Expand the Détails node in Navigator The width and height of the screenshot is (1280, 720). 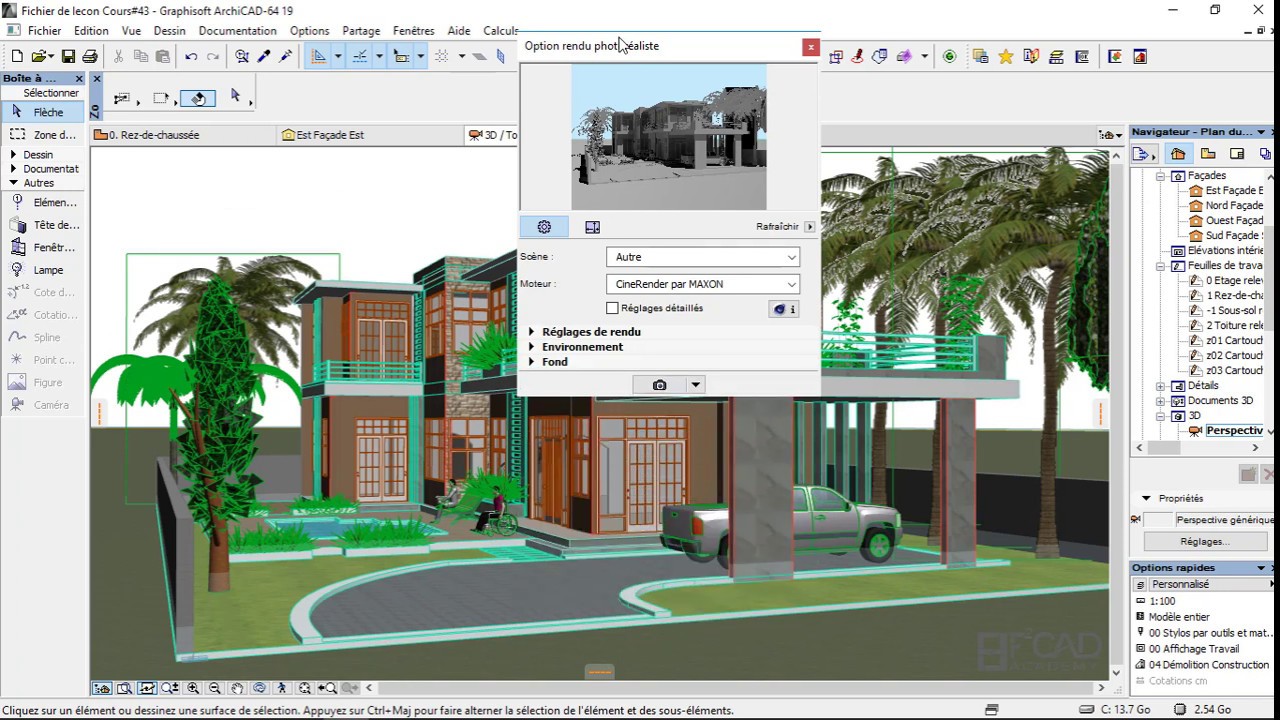pos(1160,386)
